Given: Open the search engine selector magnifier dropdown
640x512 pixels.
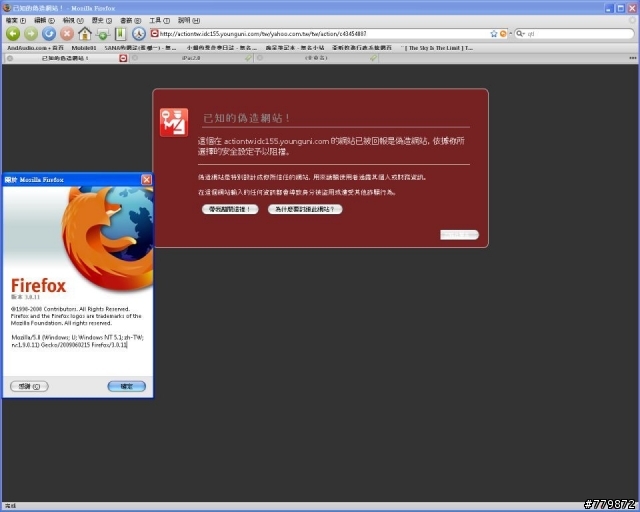Looking at the screenshot, I should [520, 33].
